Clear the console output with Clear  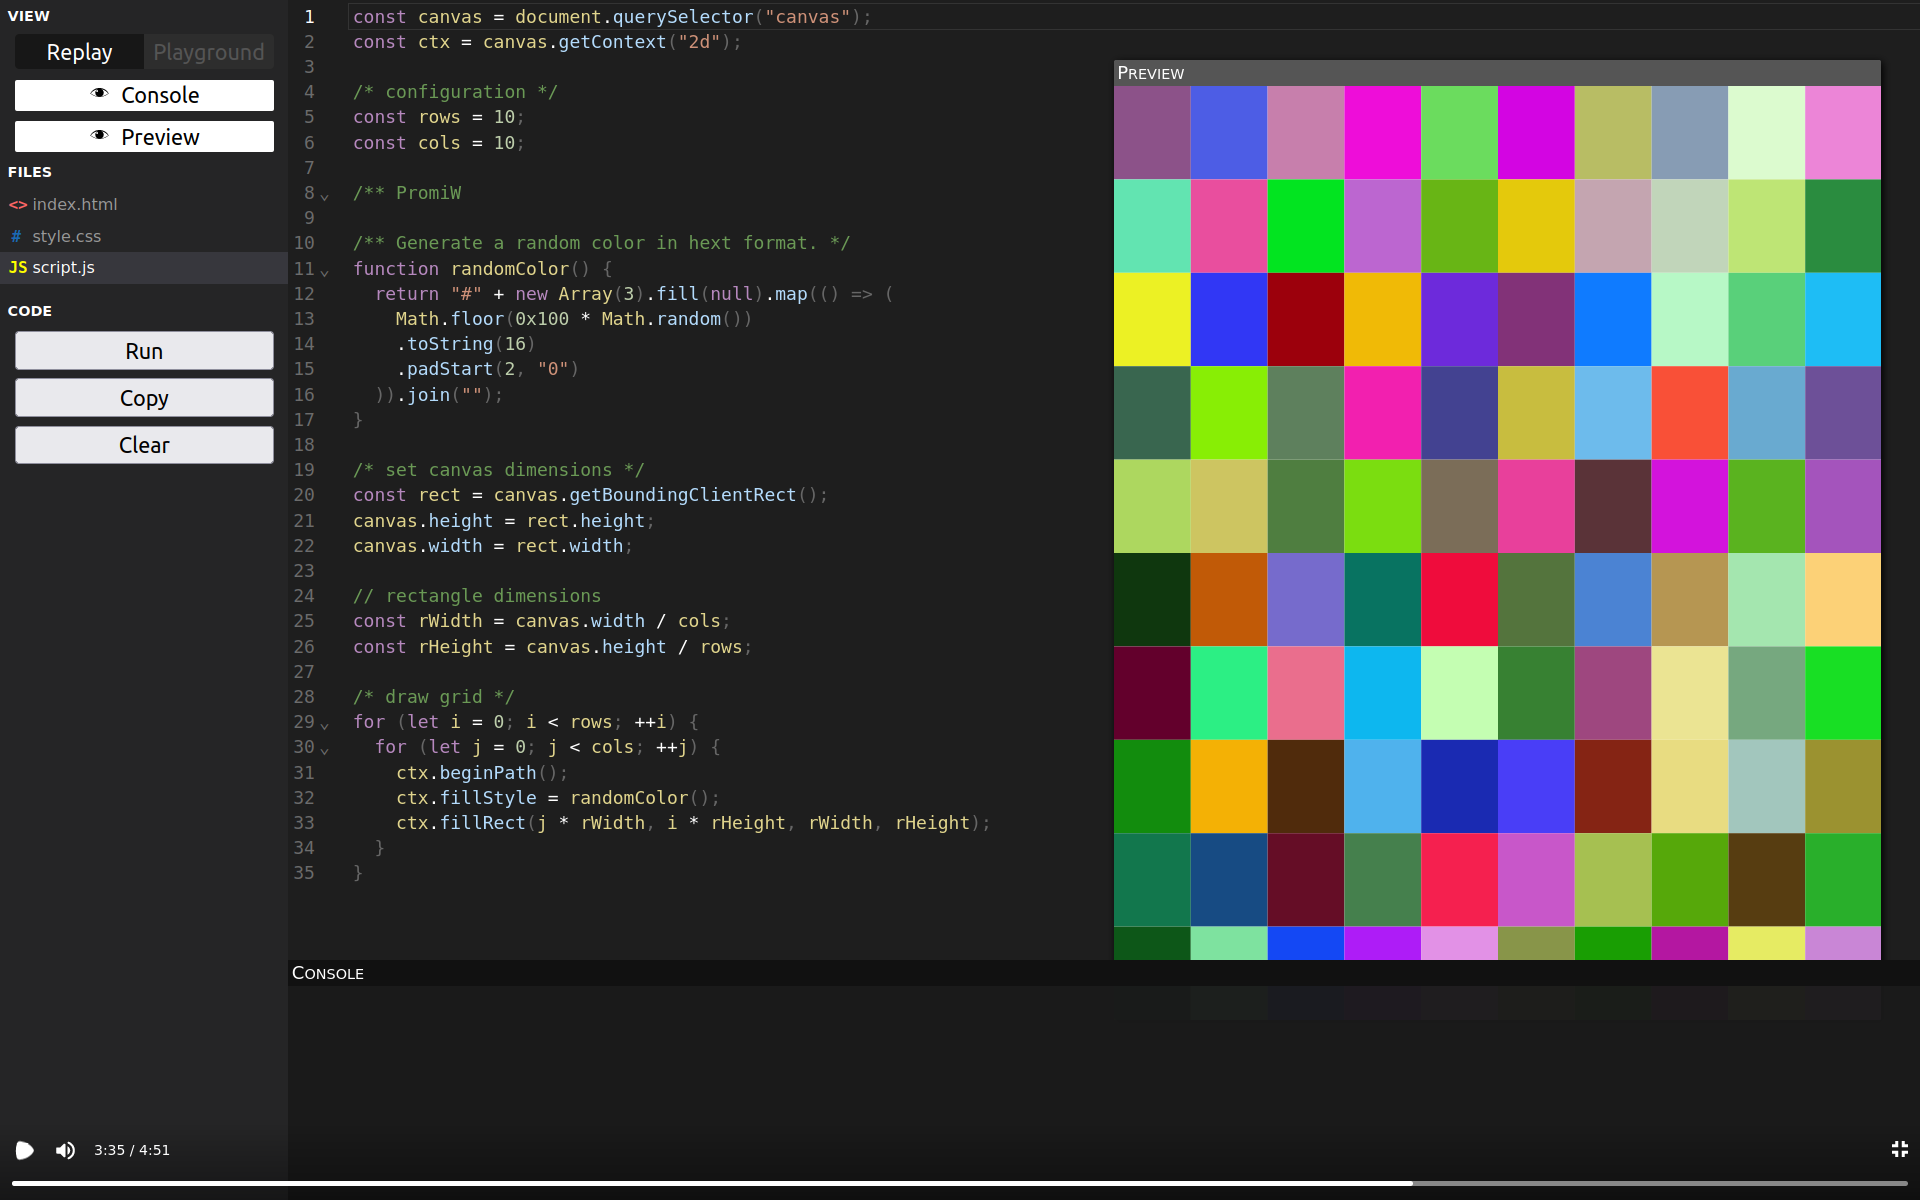[144, 444]
